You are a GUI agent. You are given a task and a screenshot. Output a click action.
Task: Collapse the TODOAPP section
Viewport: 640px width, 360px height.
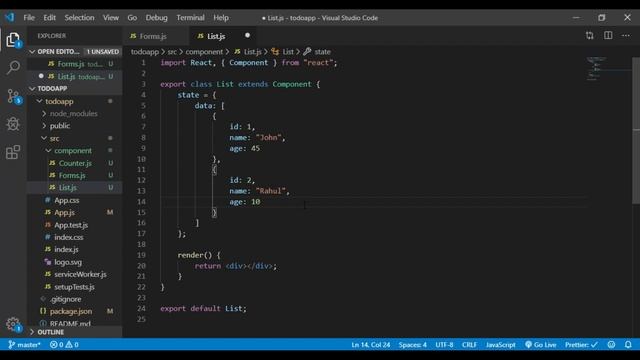pyautogui.click(x=32, y=89)
